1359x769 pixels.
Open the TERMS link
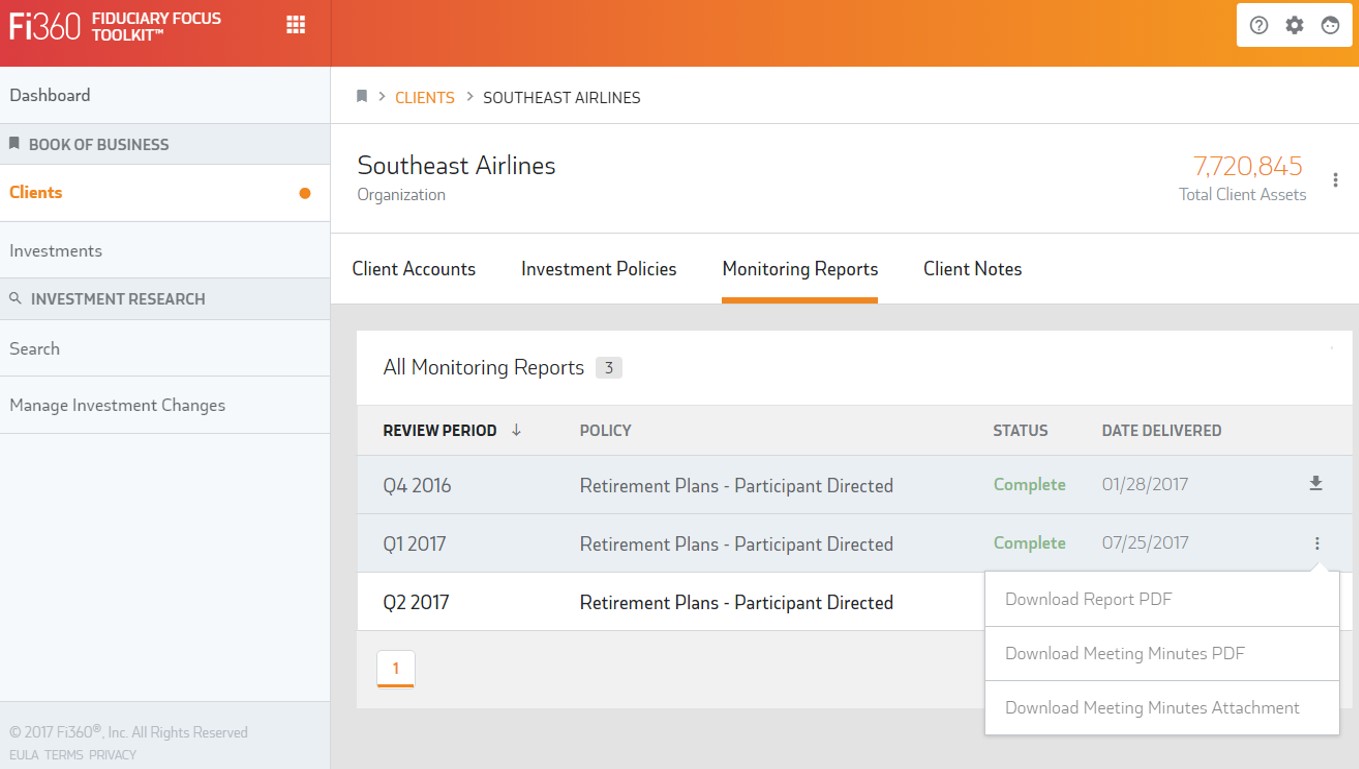click(63, 755)
